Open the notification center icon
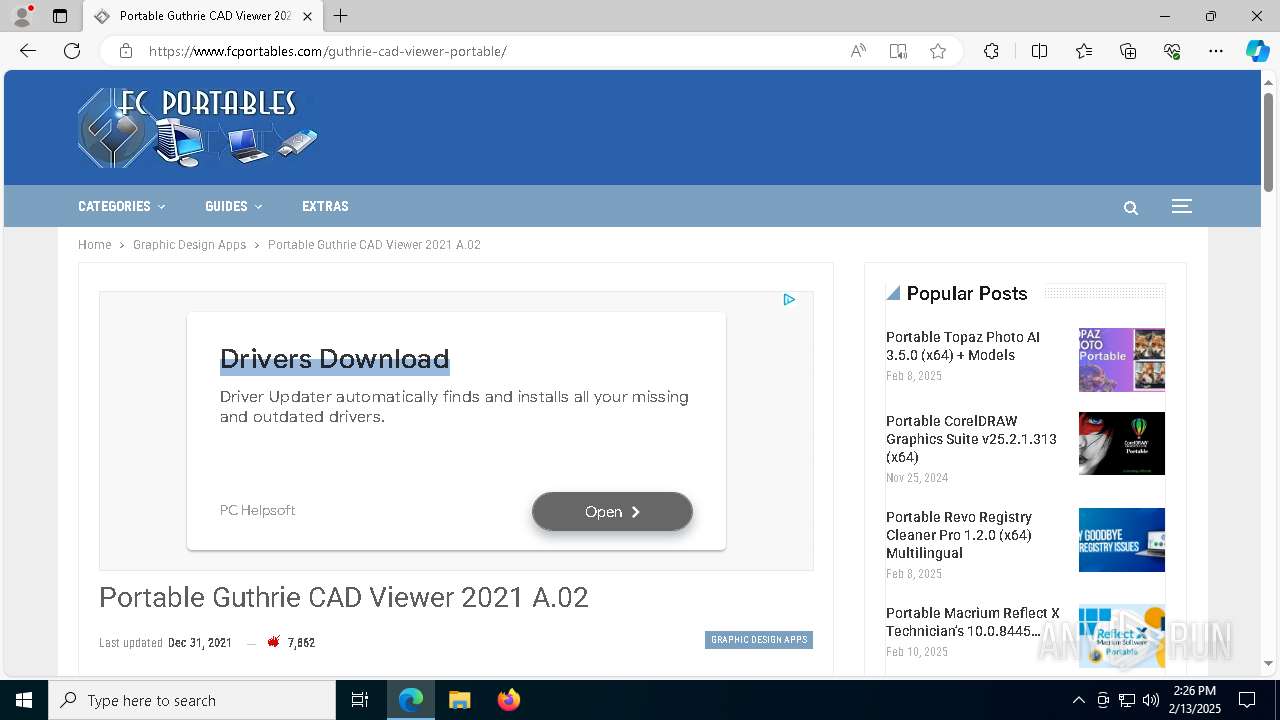The image size is (1280, 720). click(x=1247, y=700)
